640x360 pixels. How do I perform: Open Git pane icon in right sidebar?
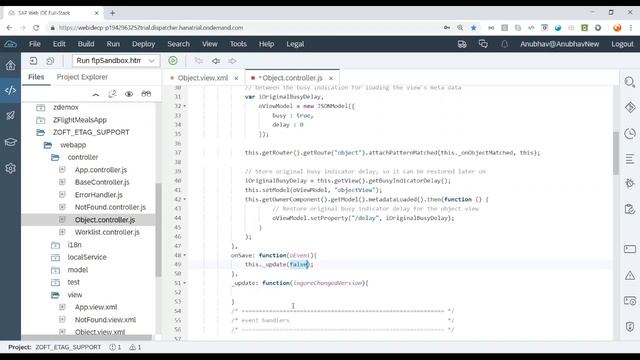click(x=630, y=107)
